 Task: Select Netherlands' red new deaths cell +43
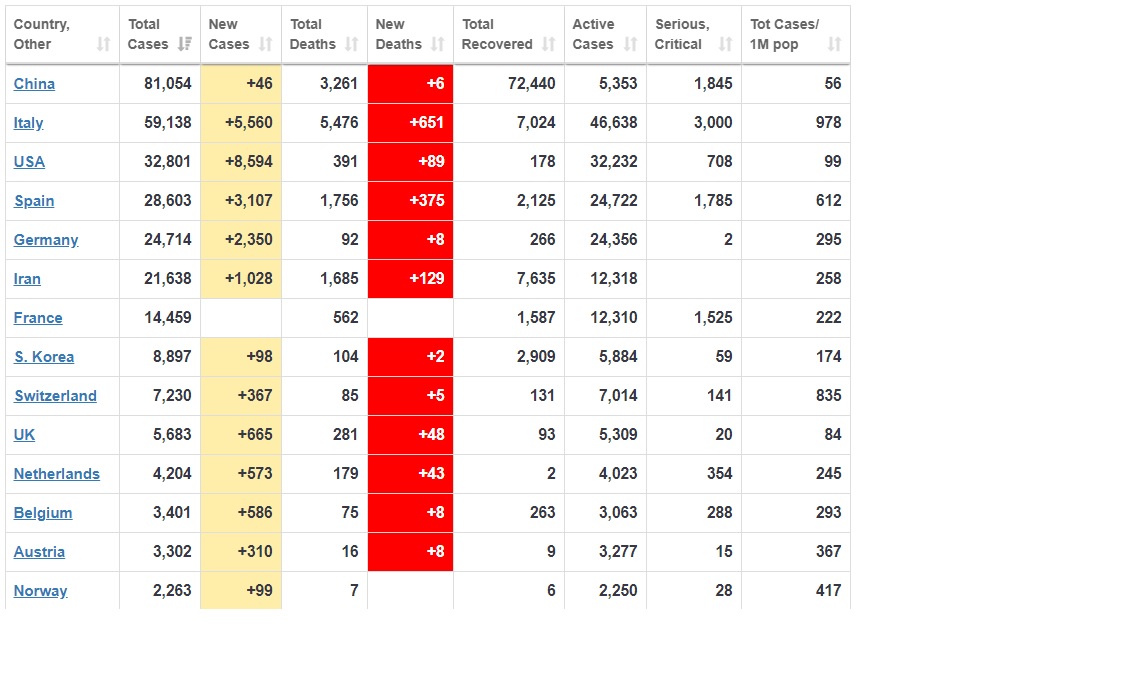coord(410,473)
